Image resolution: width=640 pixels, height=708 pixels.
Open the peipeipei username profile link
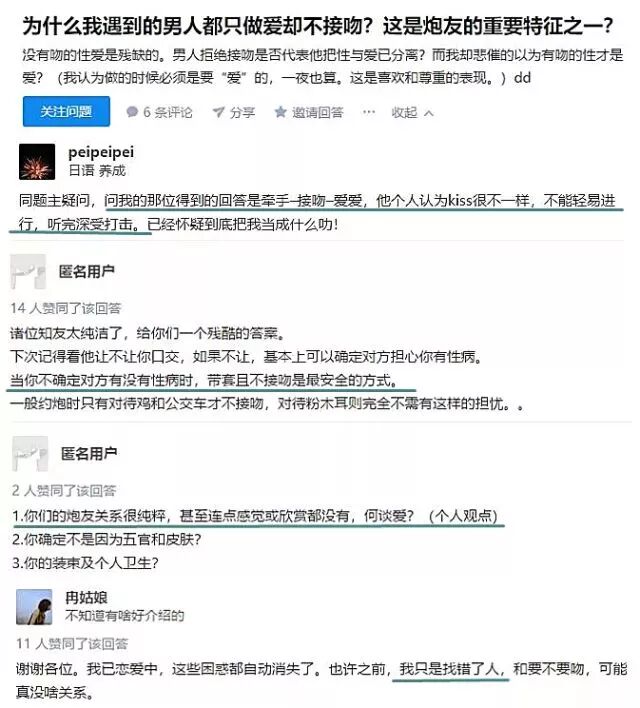pos(101,152)
